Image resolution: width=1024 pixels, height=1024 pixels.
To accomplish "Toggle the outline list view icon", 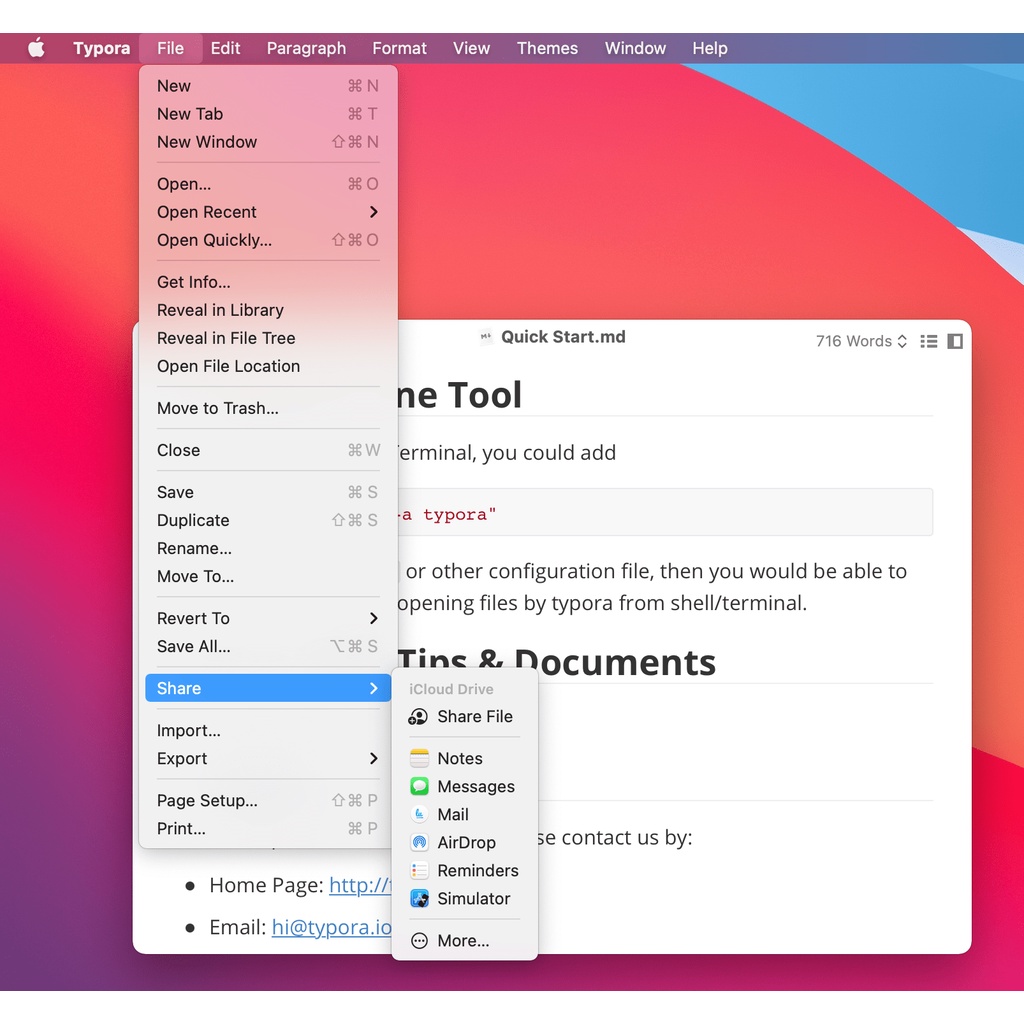I will click(929, 341).
